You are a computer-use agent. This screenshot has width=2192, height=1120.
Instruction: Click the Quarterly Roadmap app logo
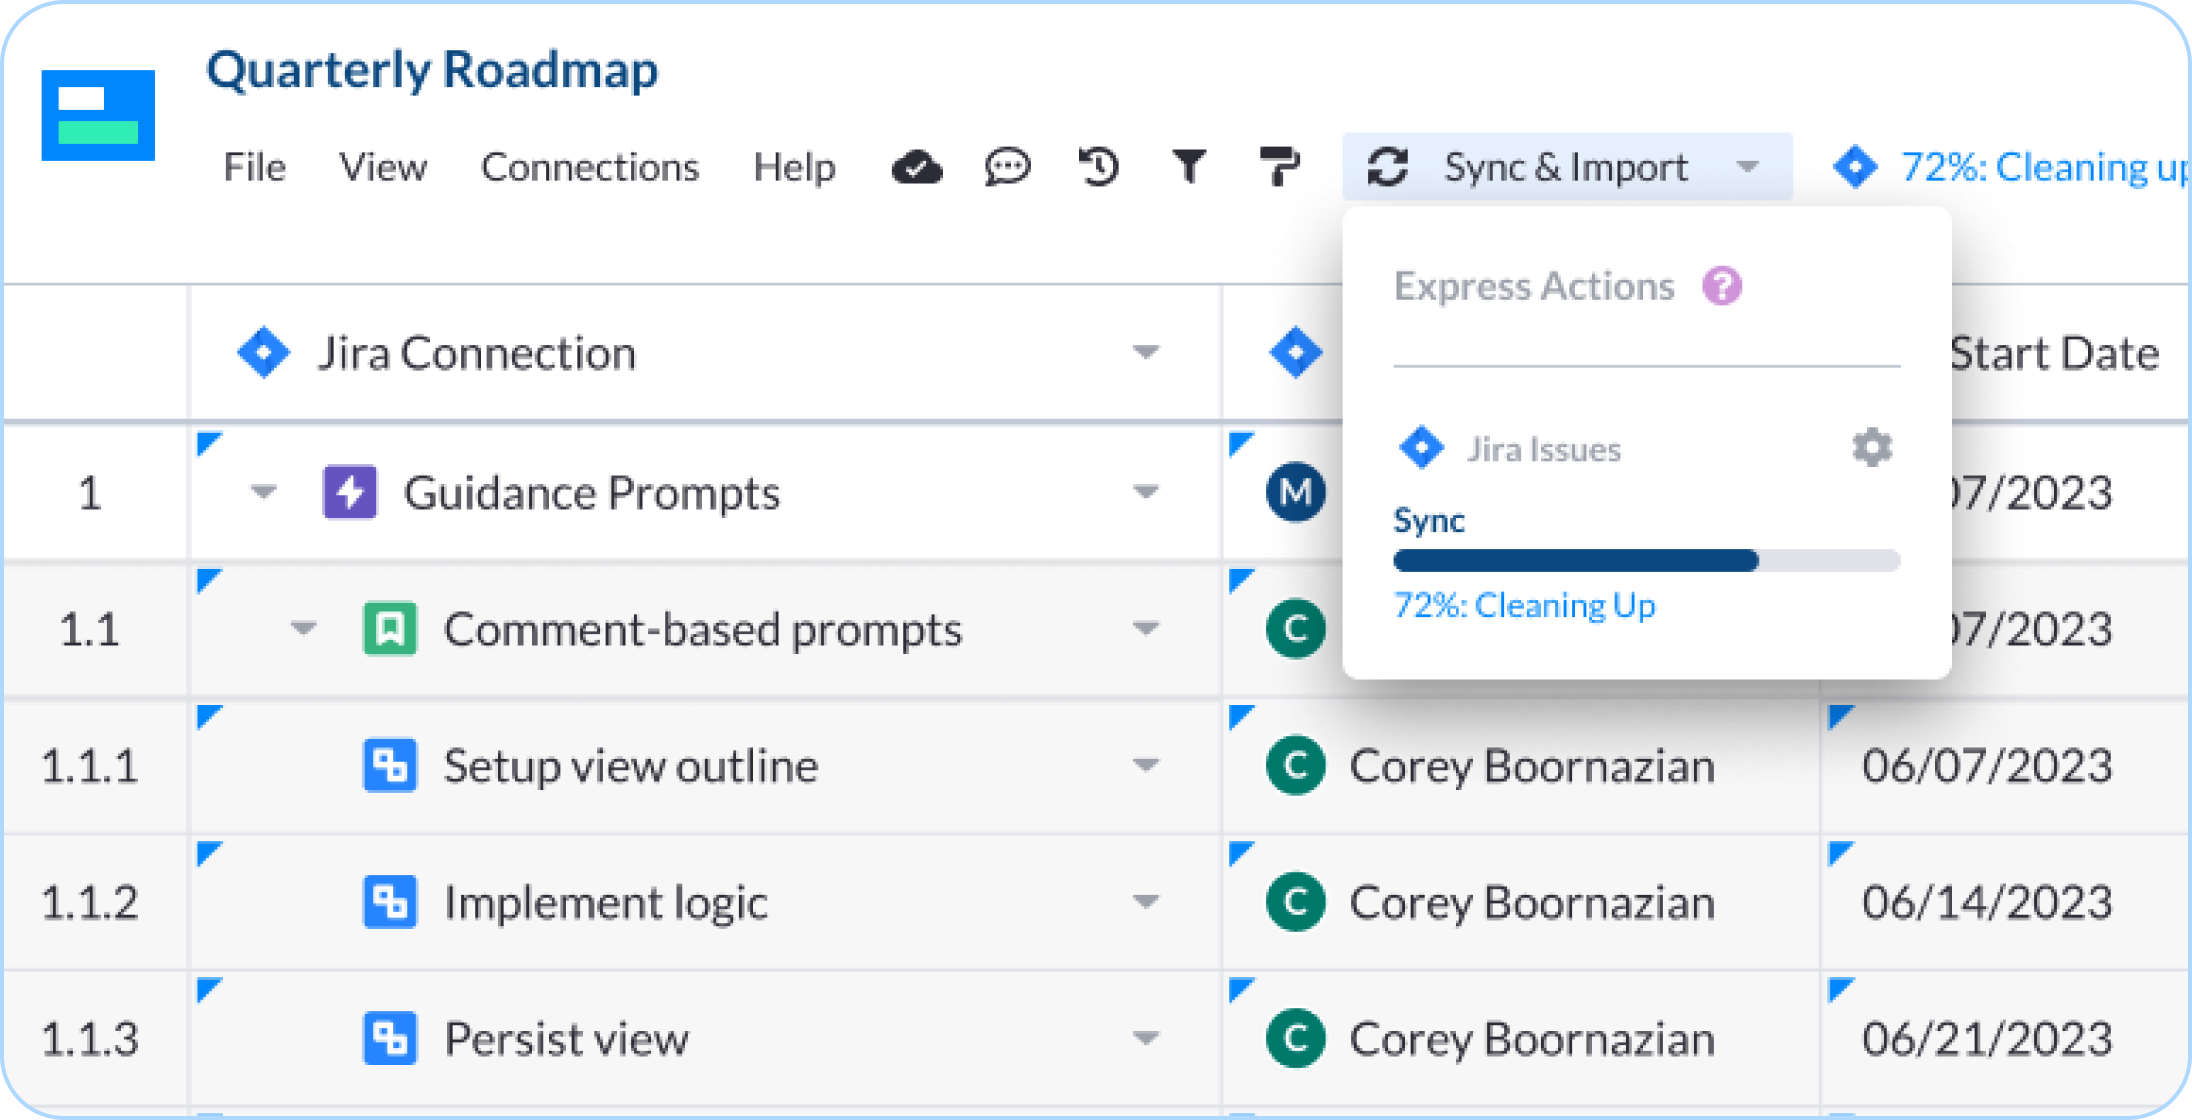coord(98,115)
